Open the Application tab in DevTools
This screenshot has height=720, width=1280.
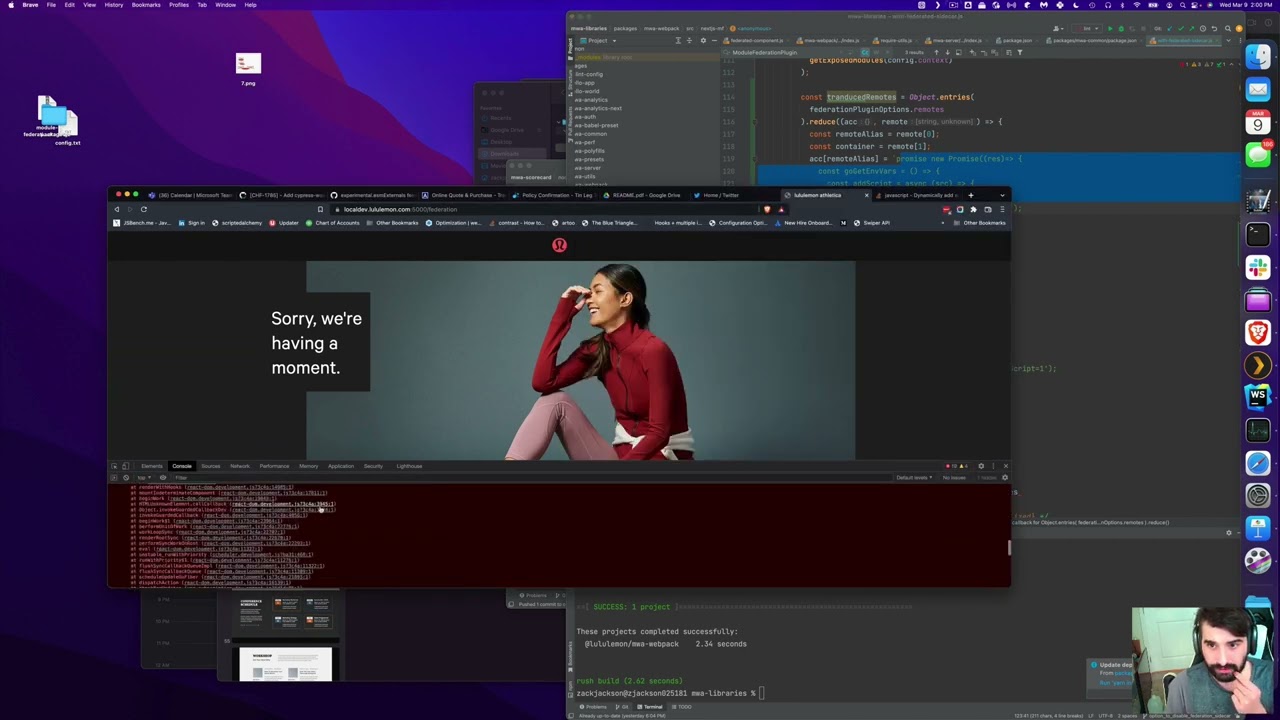(x=341, y=466)
